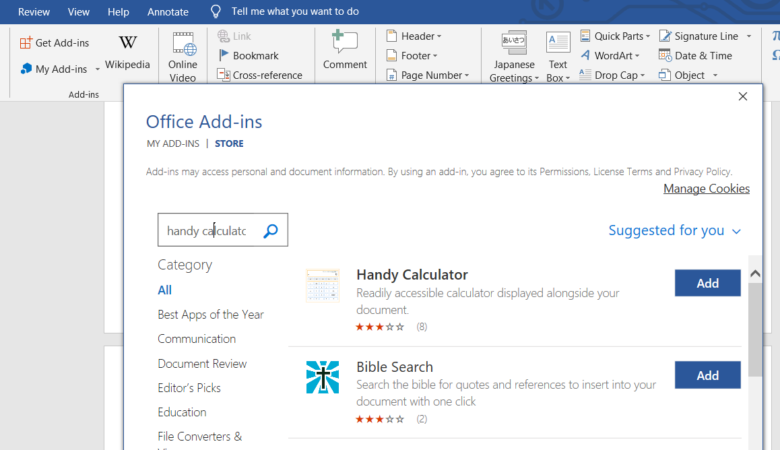Click the WordArt icon
The height and width of the screenshot is (450, 780).
coord(585,55)
